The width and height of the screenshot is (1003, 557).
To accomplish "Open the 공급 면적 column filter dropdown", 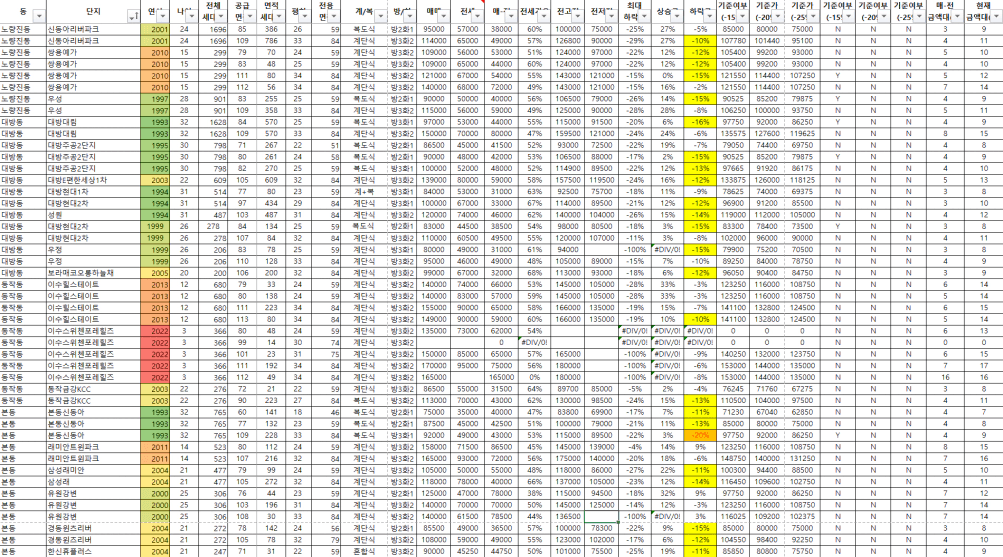I will pyautogui.click(x=249, y=16).
